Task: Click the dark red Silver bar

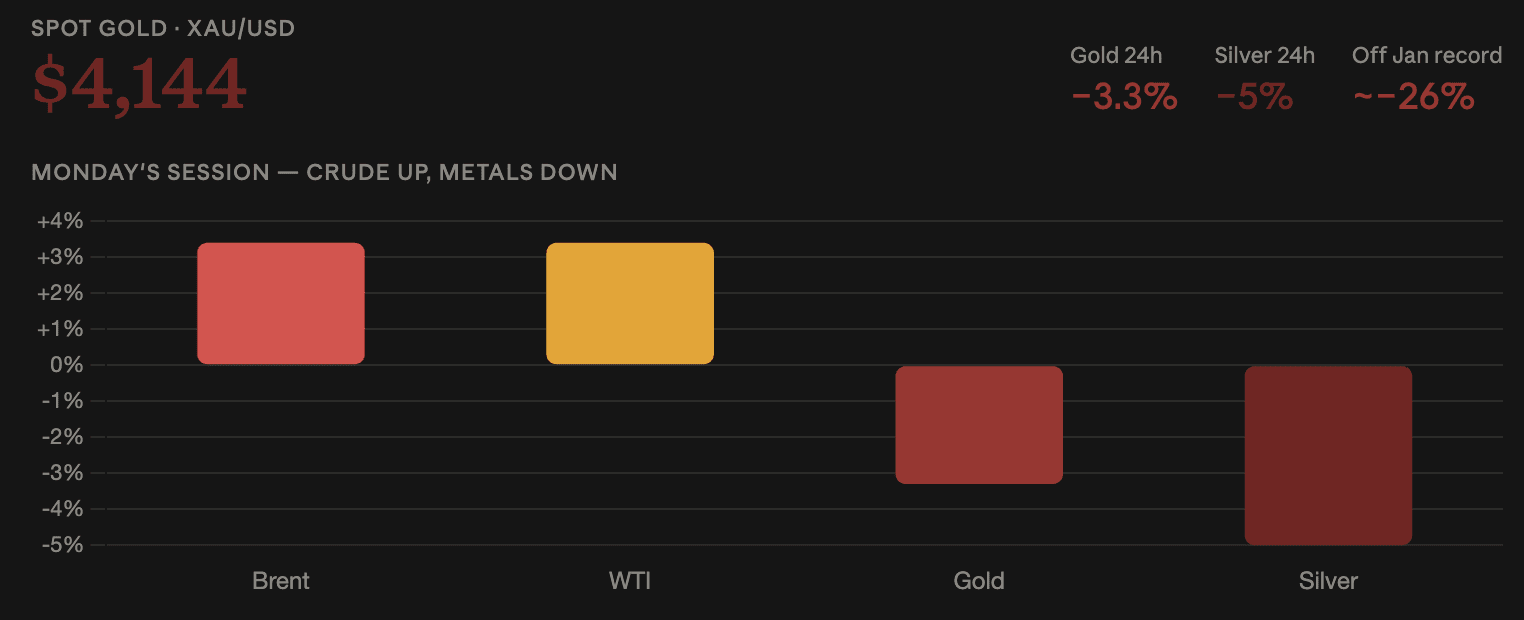Action: [x=1328, y=455]
